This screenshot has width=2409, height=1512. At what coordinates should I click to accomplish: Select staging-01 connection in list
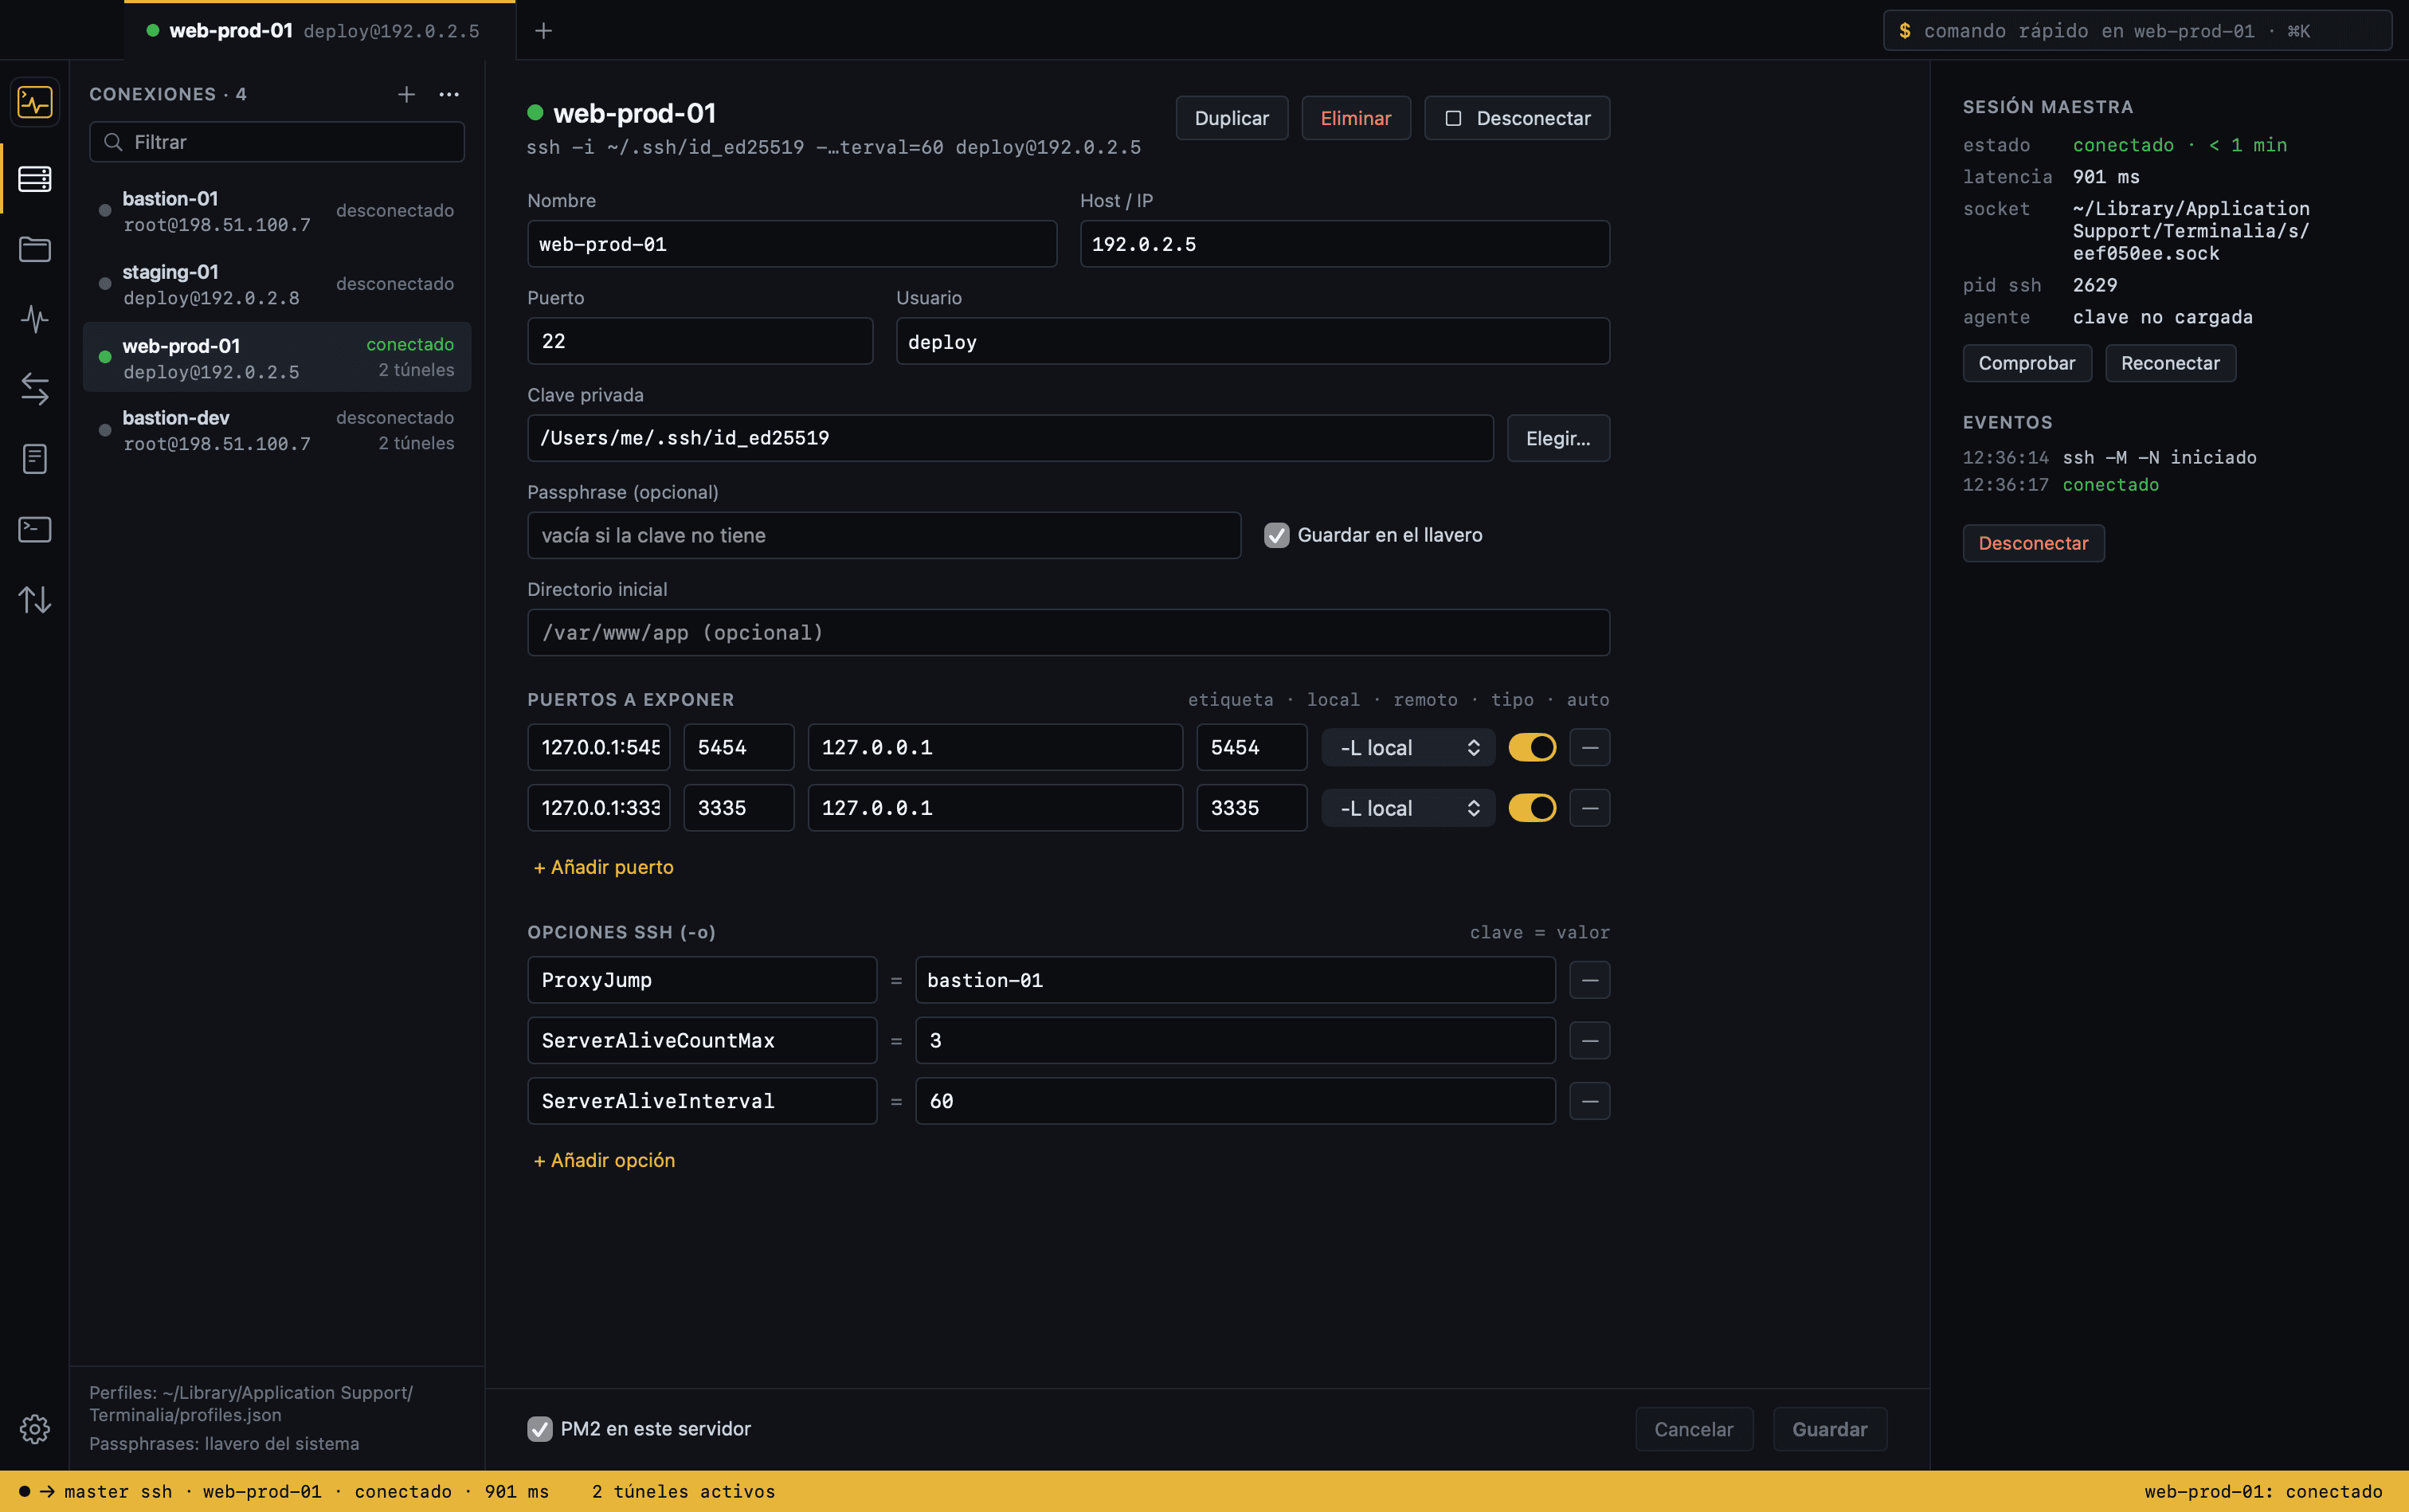point(277,284)
